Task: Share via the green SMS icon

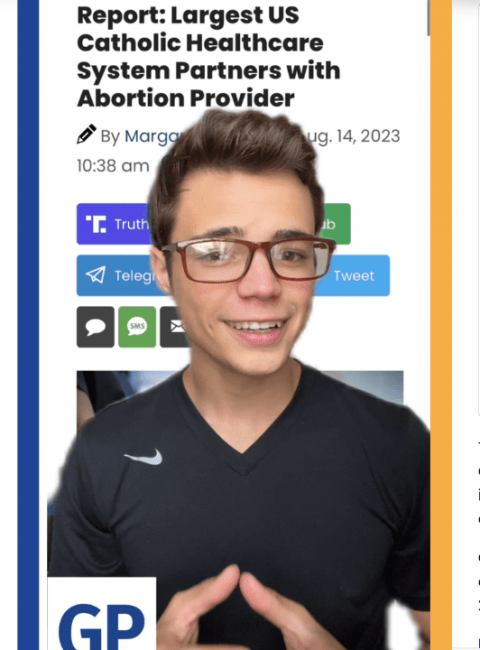Action: pos(137,327)
